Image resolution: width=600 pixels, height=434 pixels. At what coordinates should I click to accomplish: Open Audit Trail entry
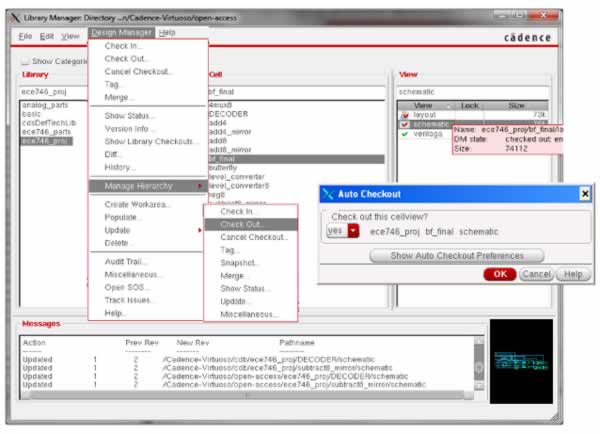coord(125,261)
